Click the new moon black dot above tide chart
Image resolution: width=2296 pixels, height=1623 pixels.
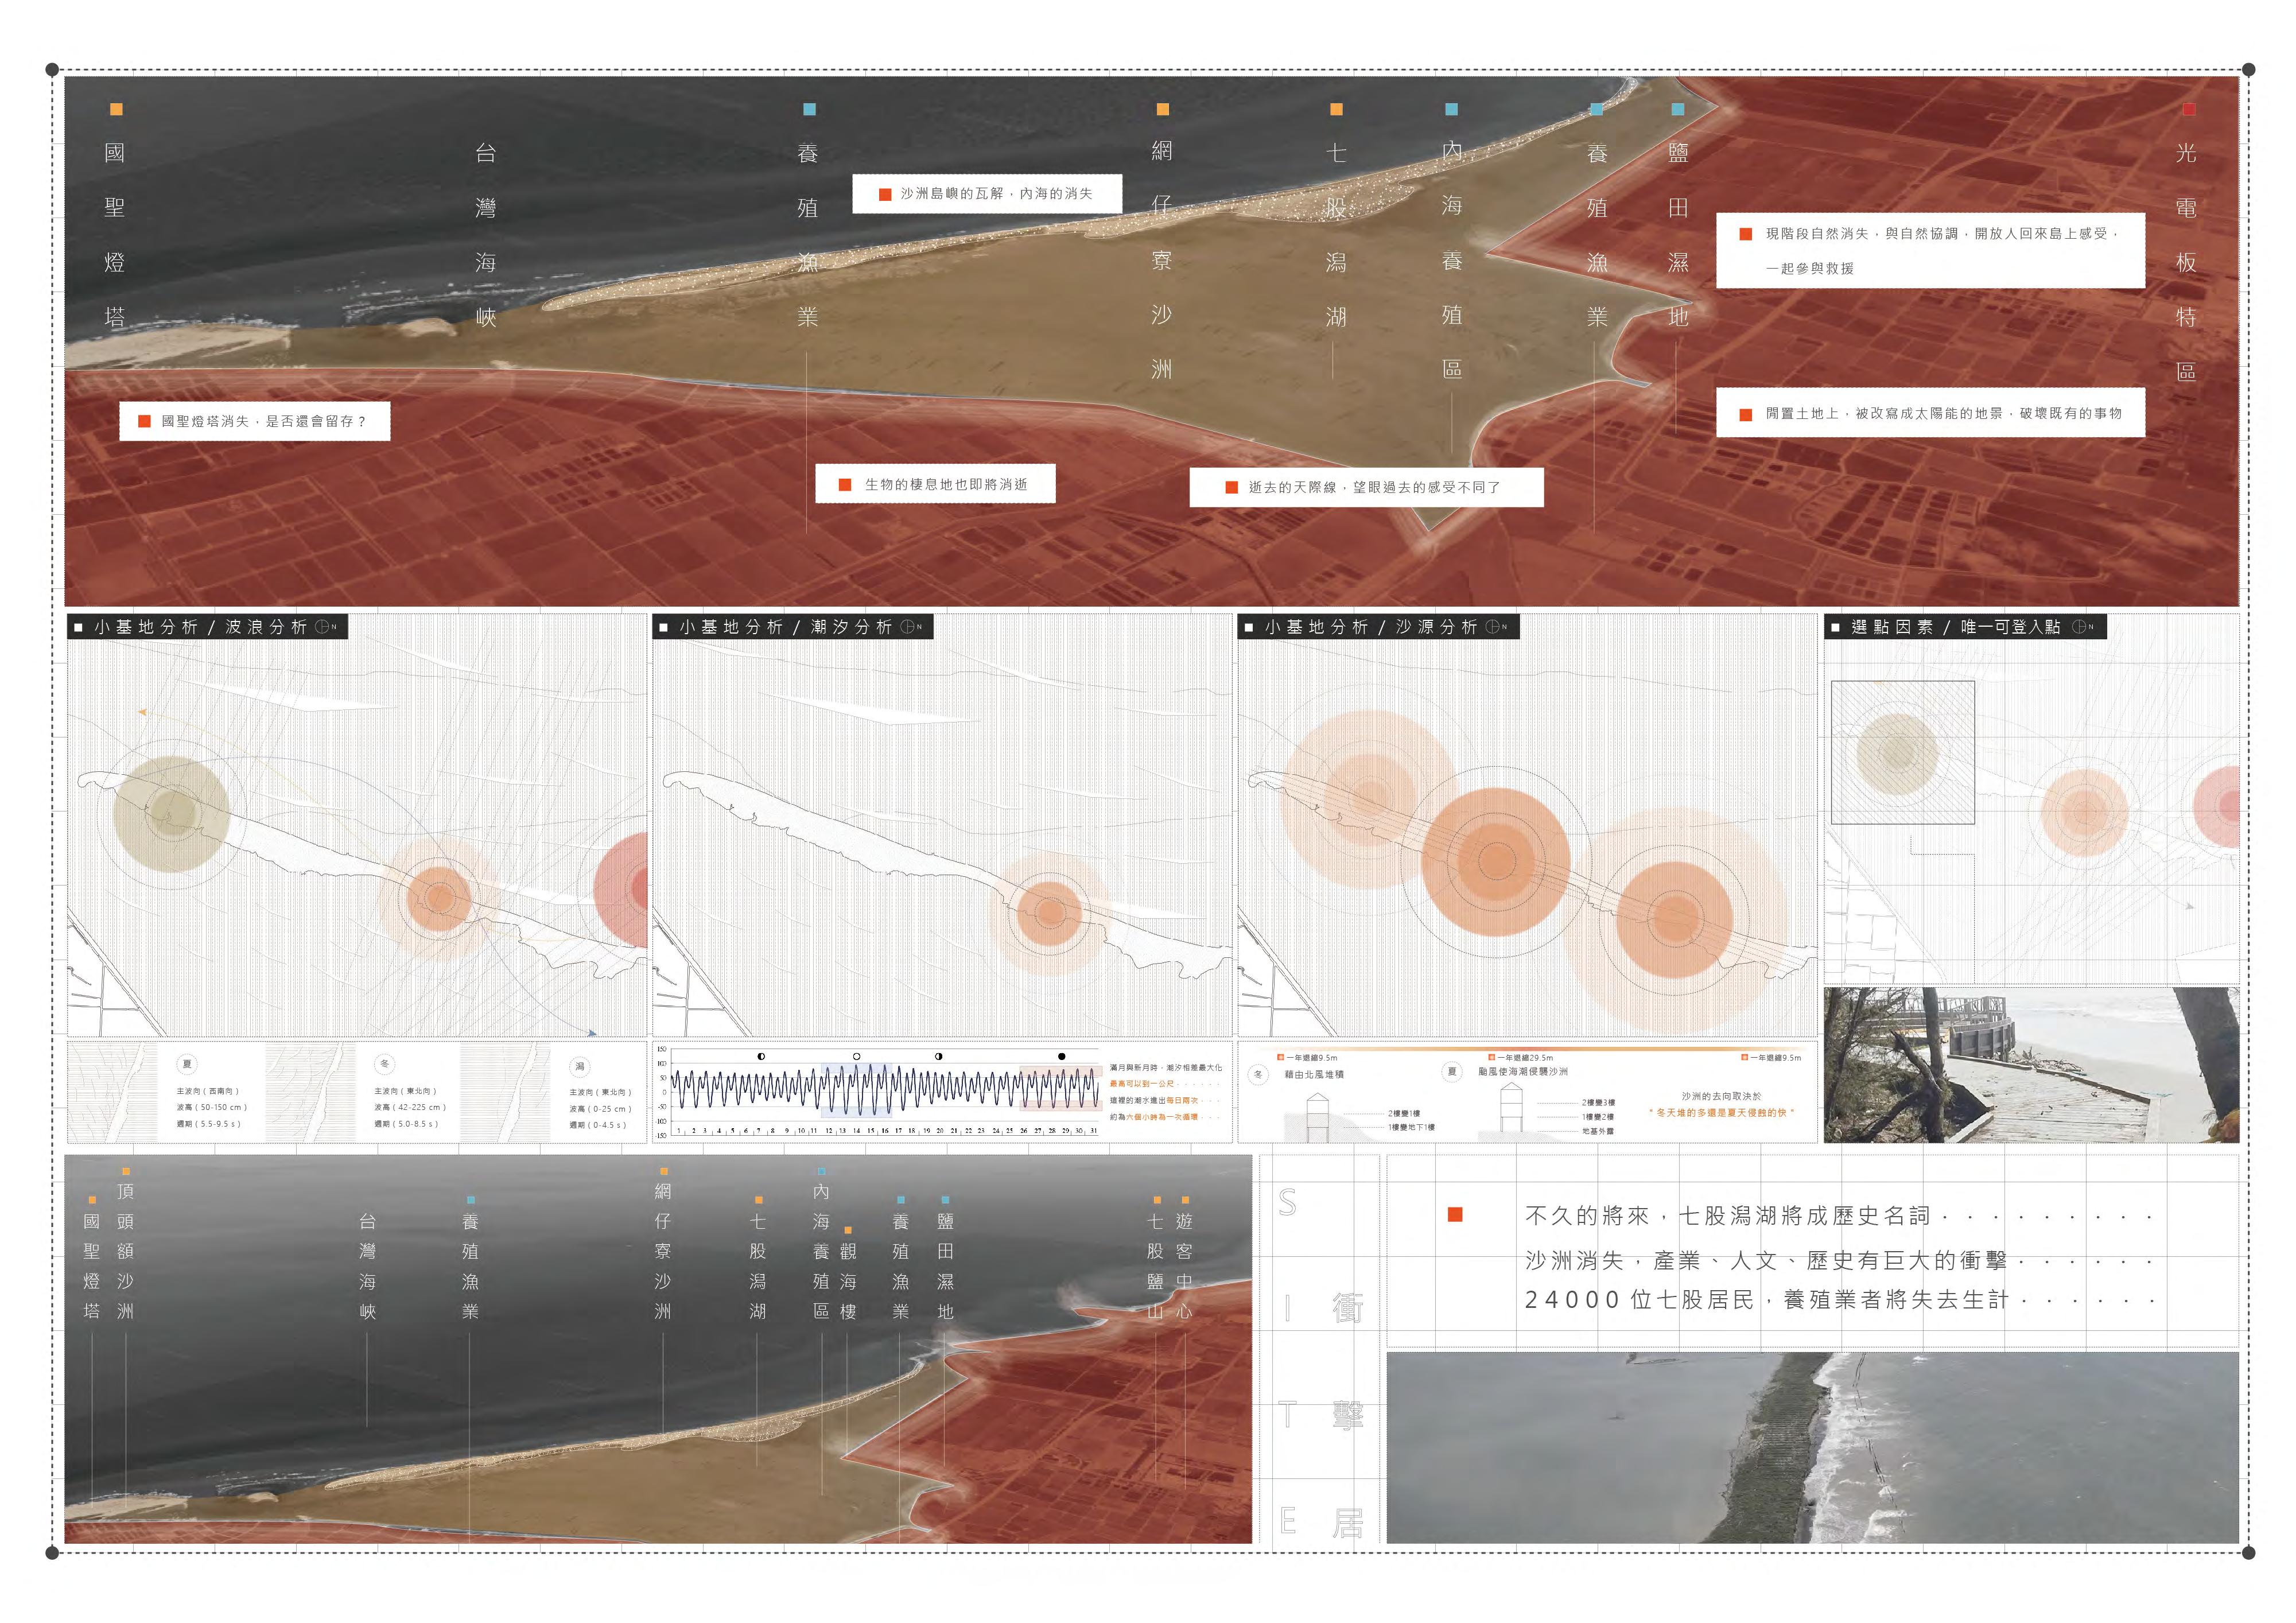(x=1061, y=1056)
